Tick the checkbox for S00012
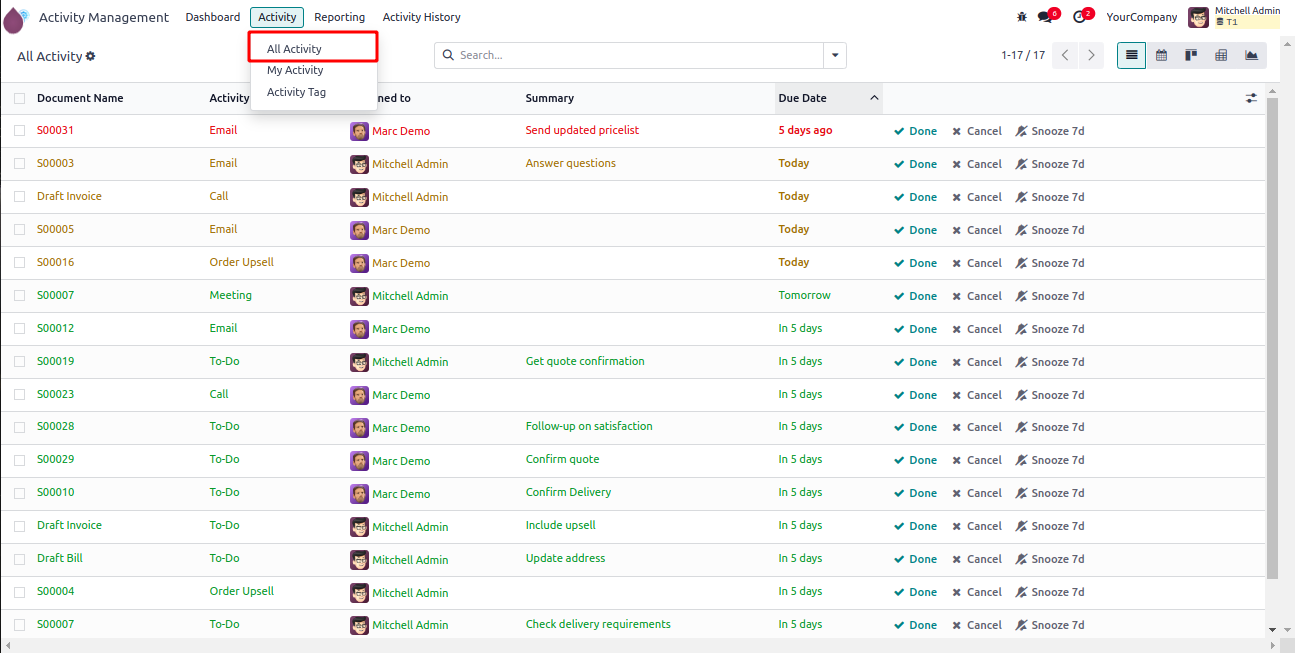The width and height of the screenshot is (1295, 653). click(x=20, y=329)
